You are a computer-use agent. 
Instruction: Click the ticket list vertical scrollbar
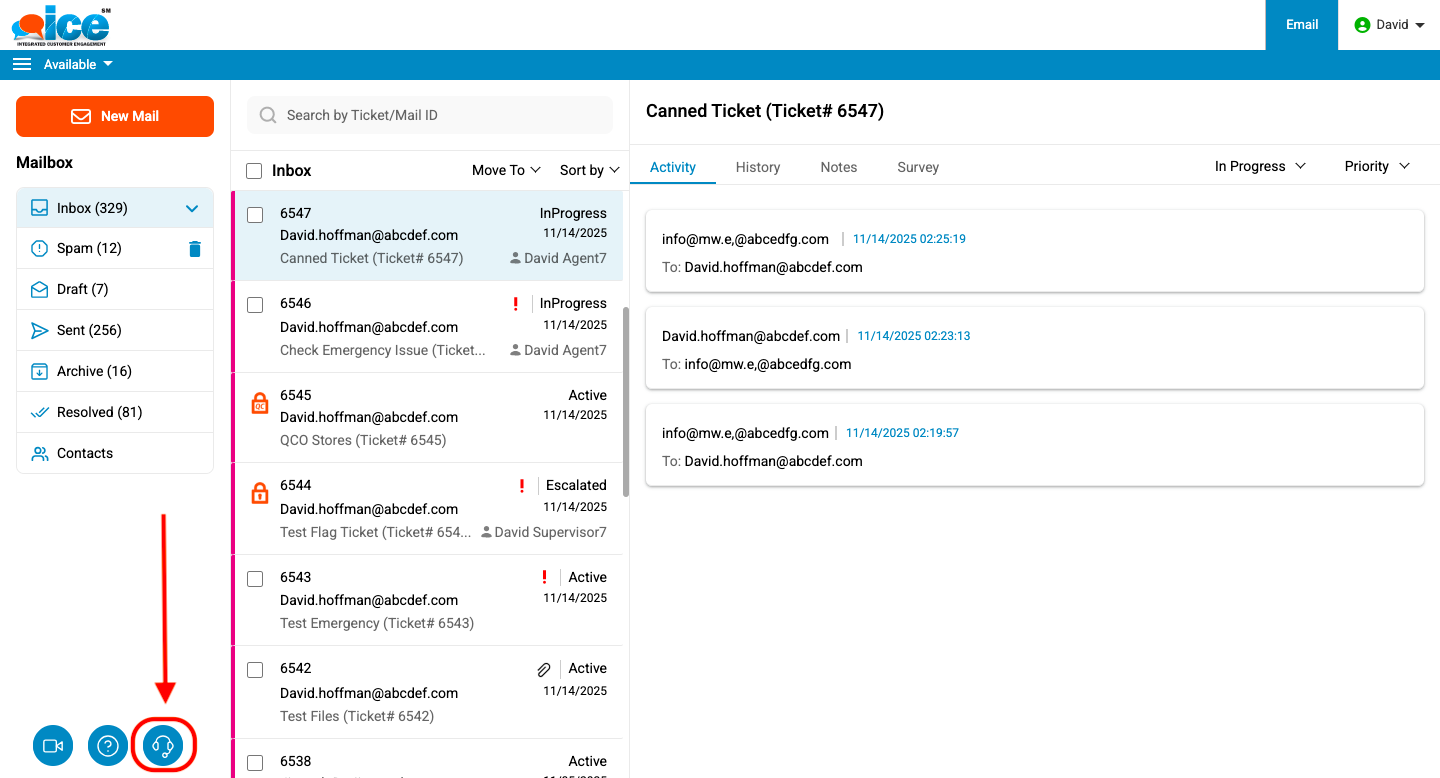[x=626, y=400]
